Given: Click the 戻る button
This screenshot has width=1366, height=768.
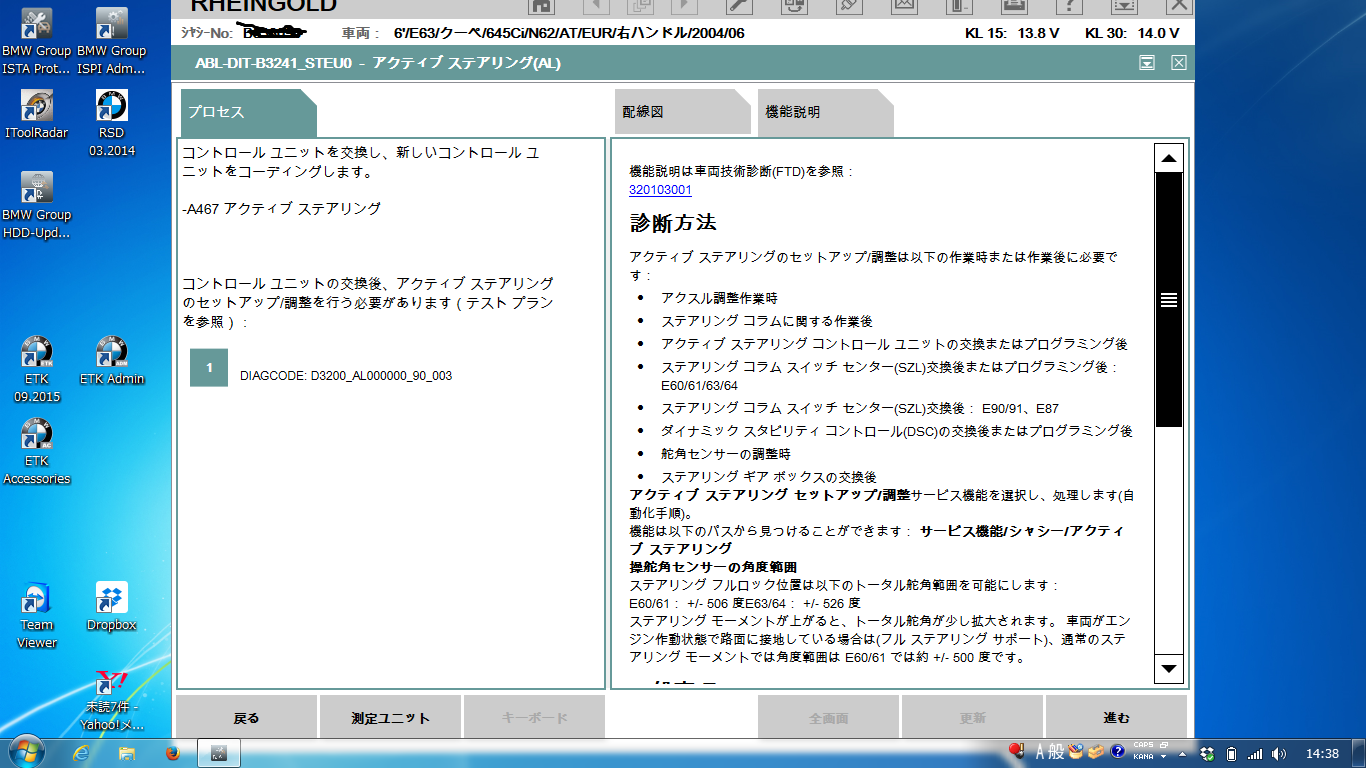Looking at the screenshot, I should pos(246,717).
